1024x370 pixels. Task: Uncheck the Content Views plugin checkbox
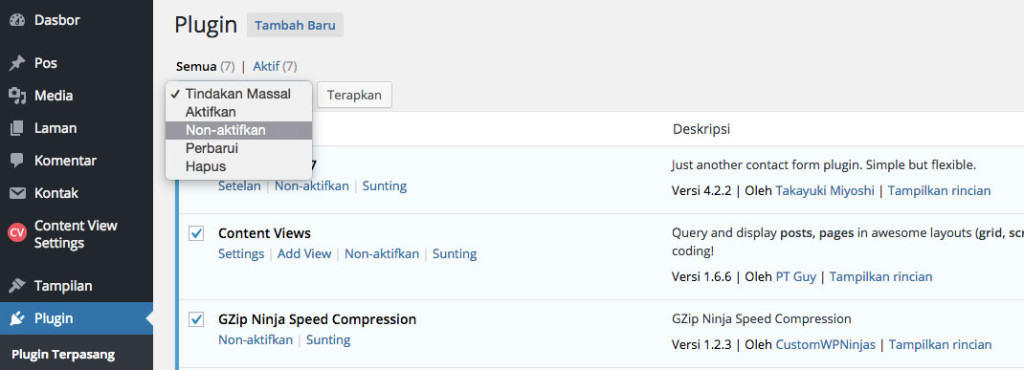[196, 233]
